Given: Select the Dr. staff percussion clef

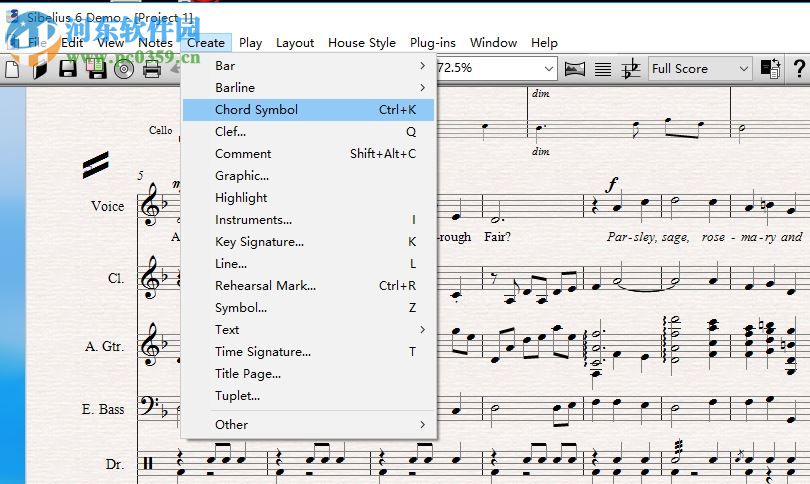Looking at the screenshot, I should coord(148,463).
